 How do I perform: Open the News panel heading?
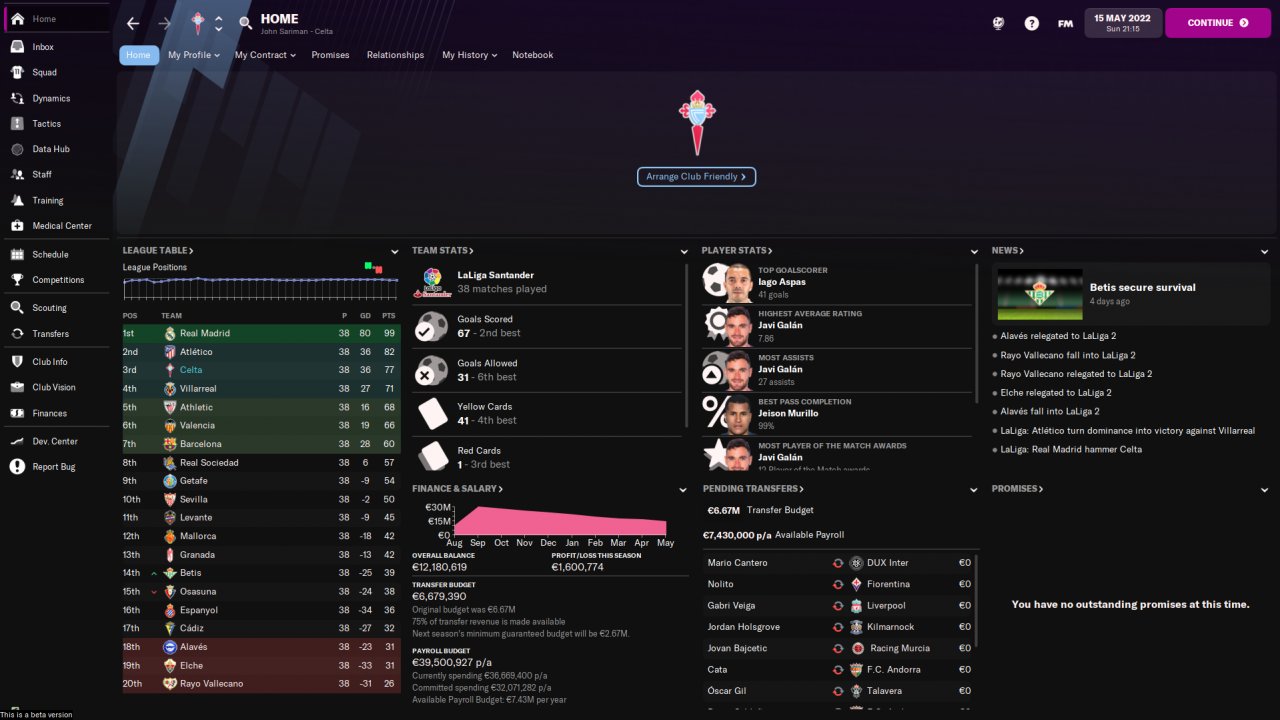pos(1008,251)
